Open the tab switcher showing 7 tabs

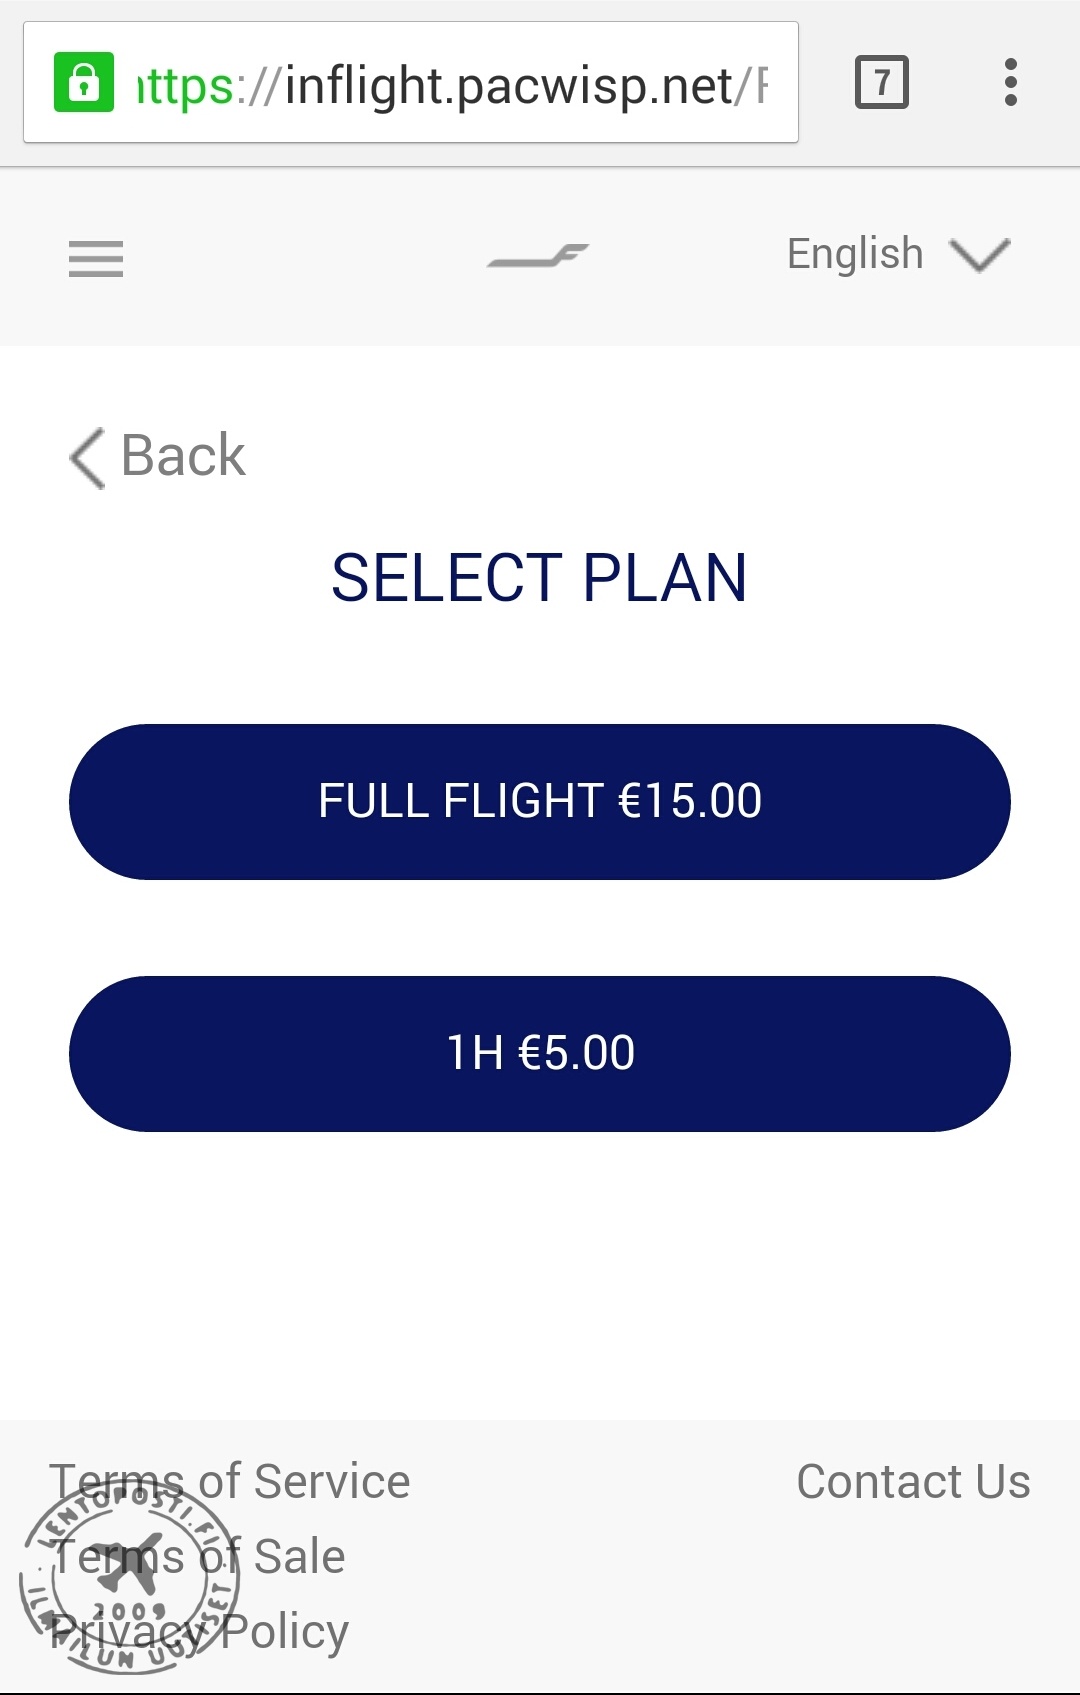(x=881, y=82)
